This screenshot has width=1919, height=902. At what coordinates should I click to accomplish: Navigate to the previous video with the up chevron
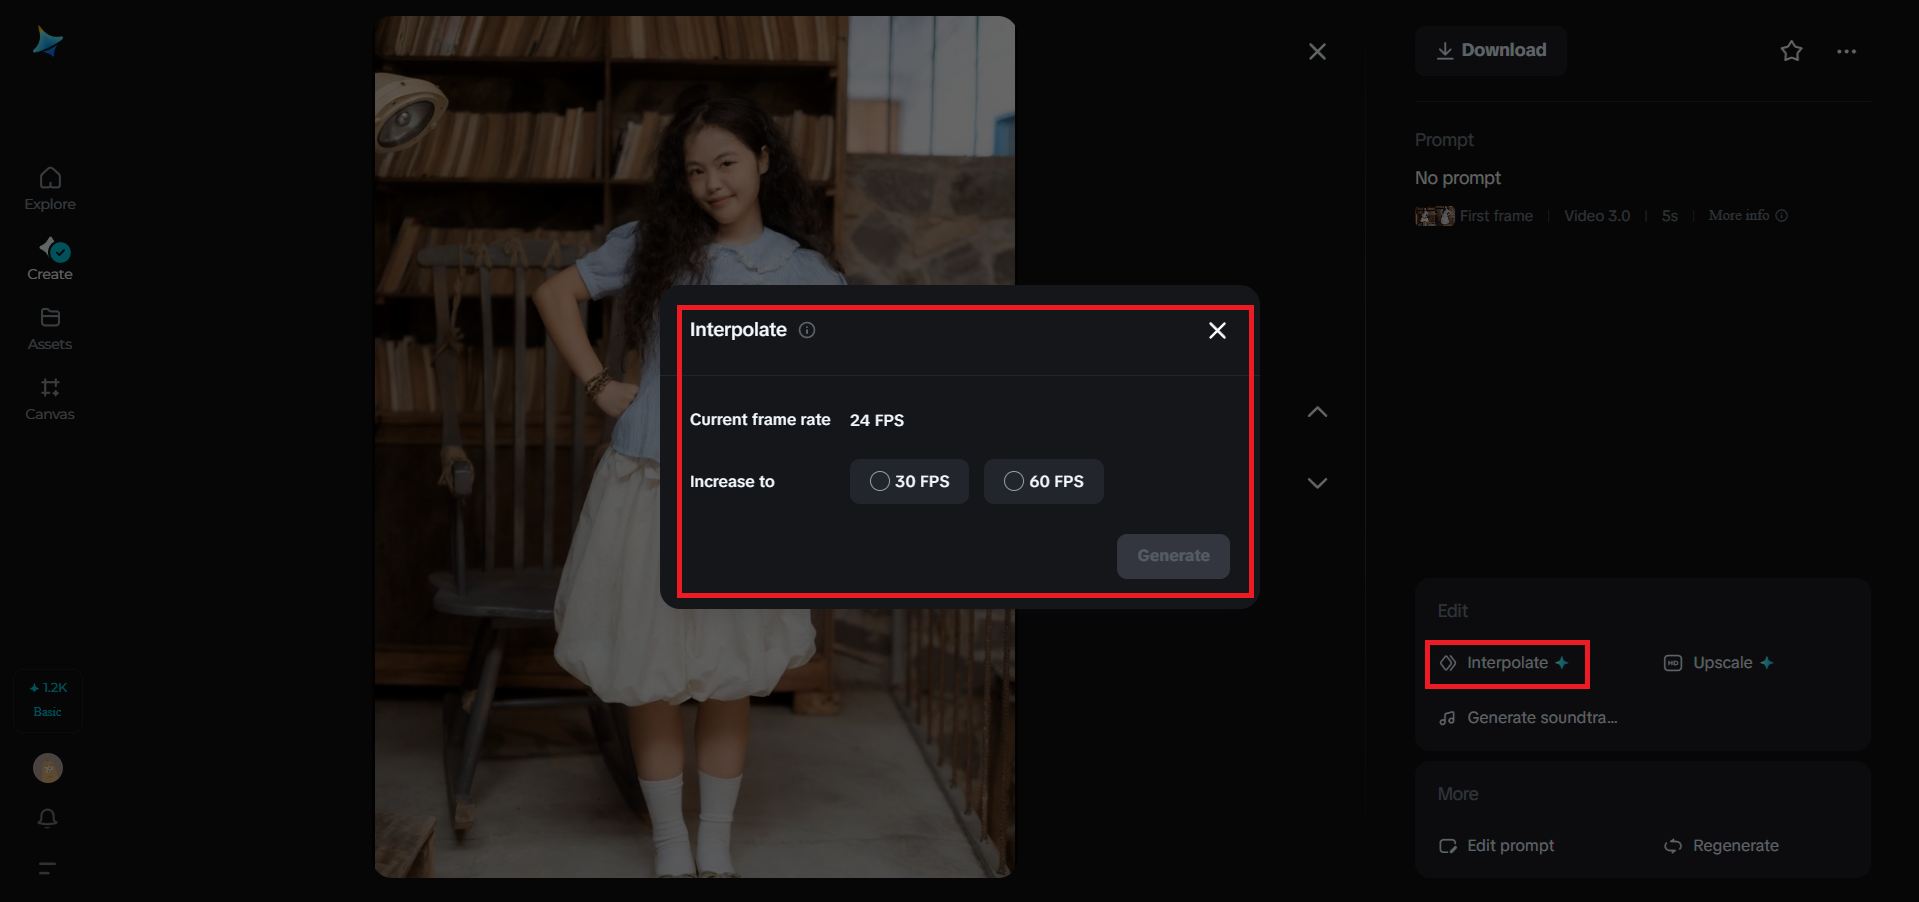(x=1317, y=412)
